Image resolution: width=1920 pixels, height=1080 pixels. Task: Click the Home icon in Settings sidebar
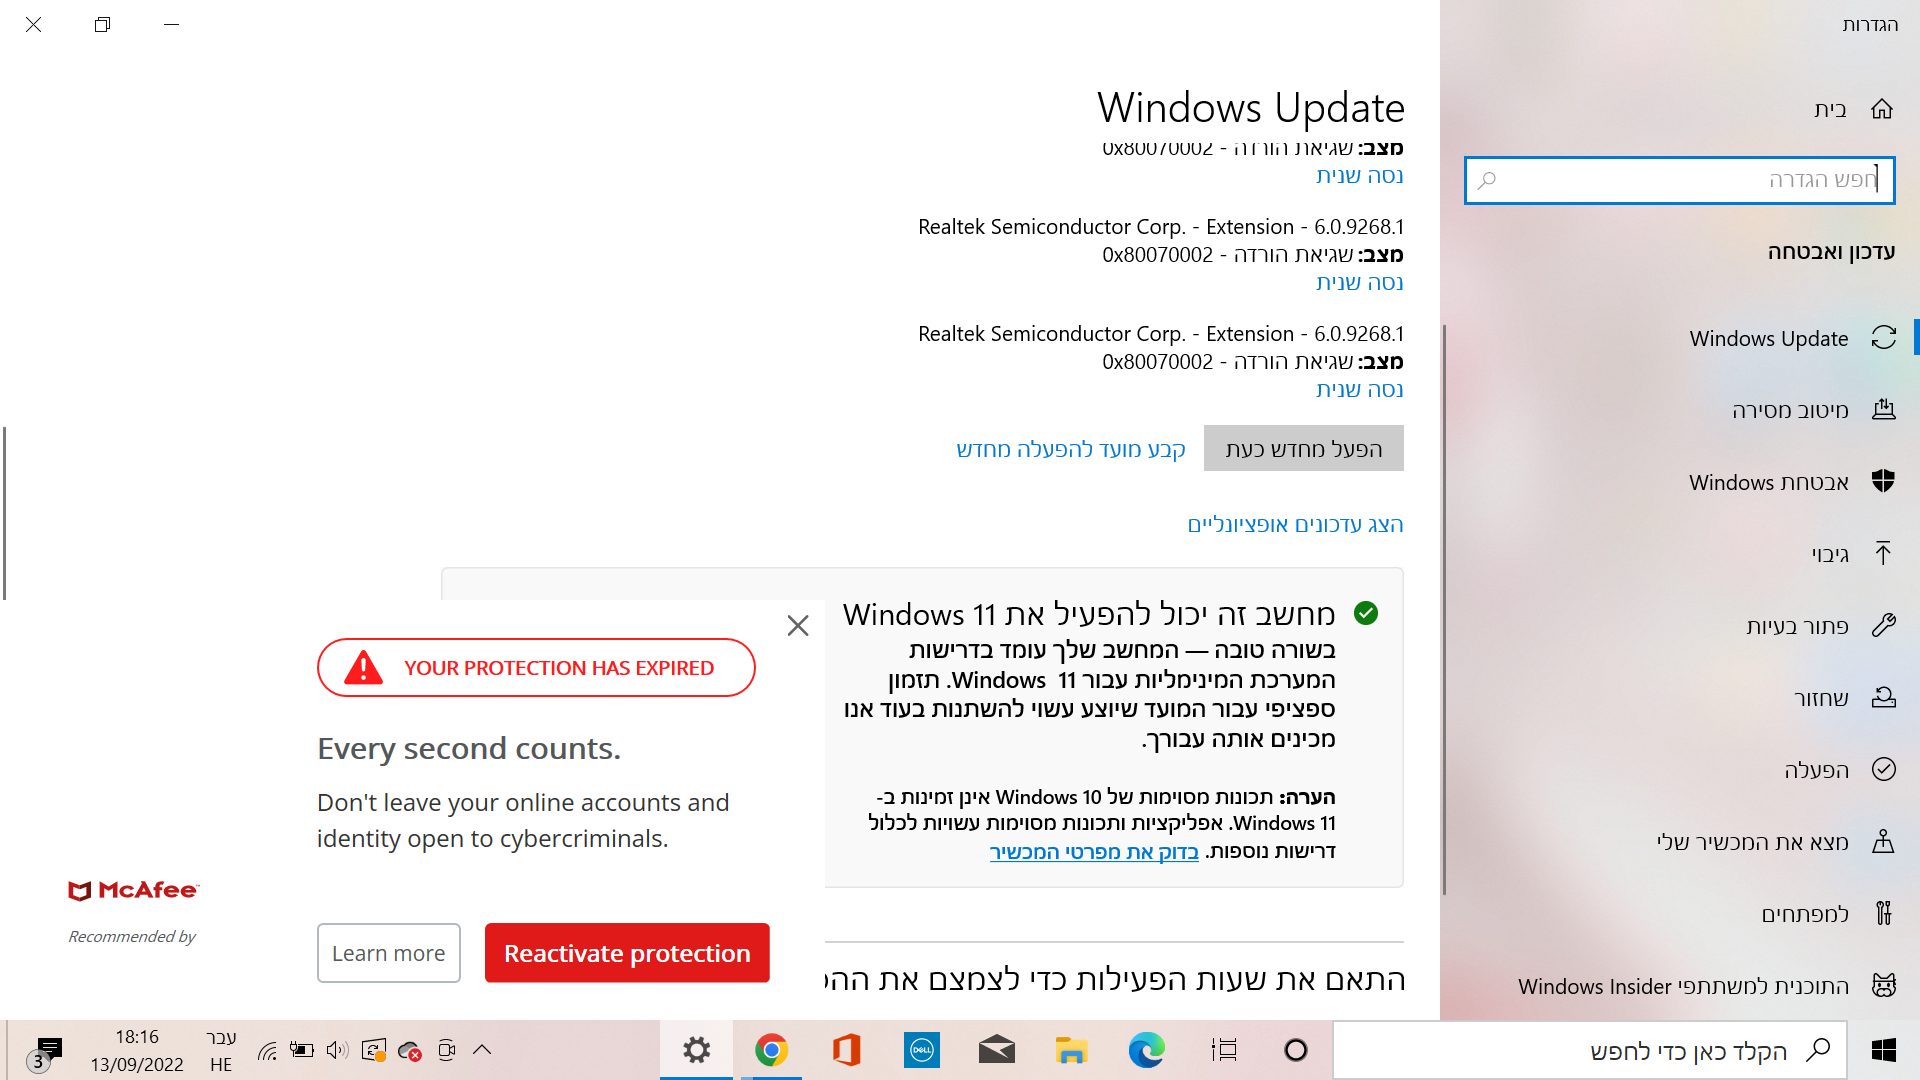(1882, 109)
